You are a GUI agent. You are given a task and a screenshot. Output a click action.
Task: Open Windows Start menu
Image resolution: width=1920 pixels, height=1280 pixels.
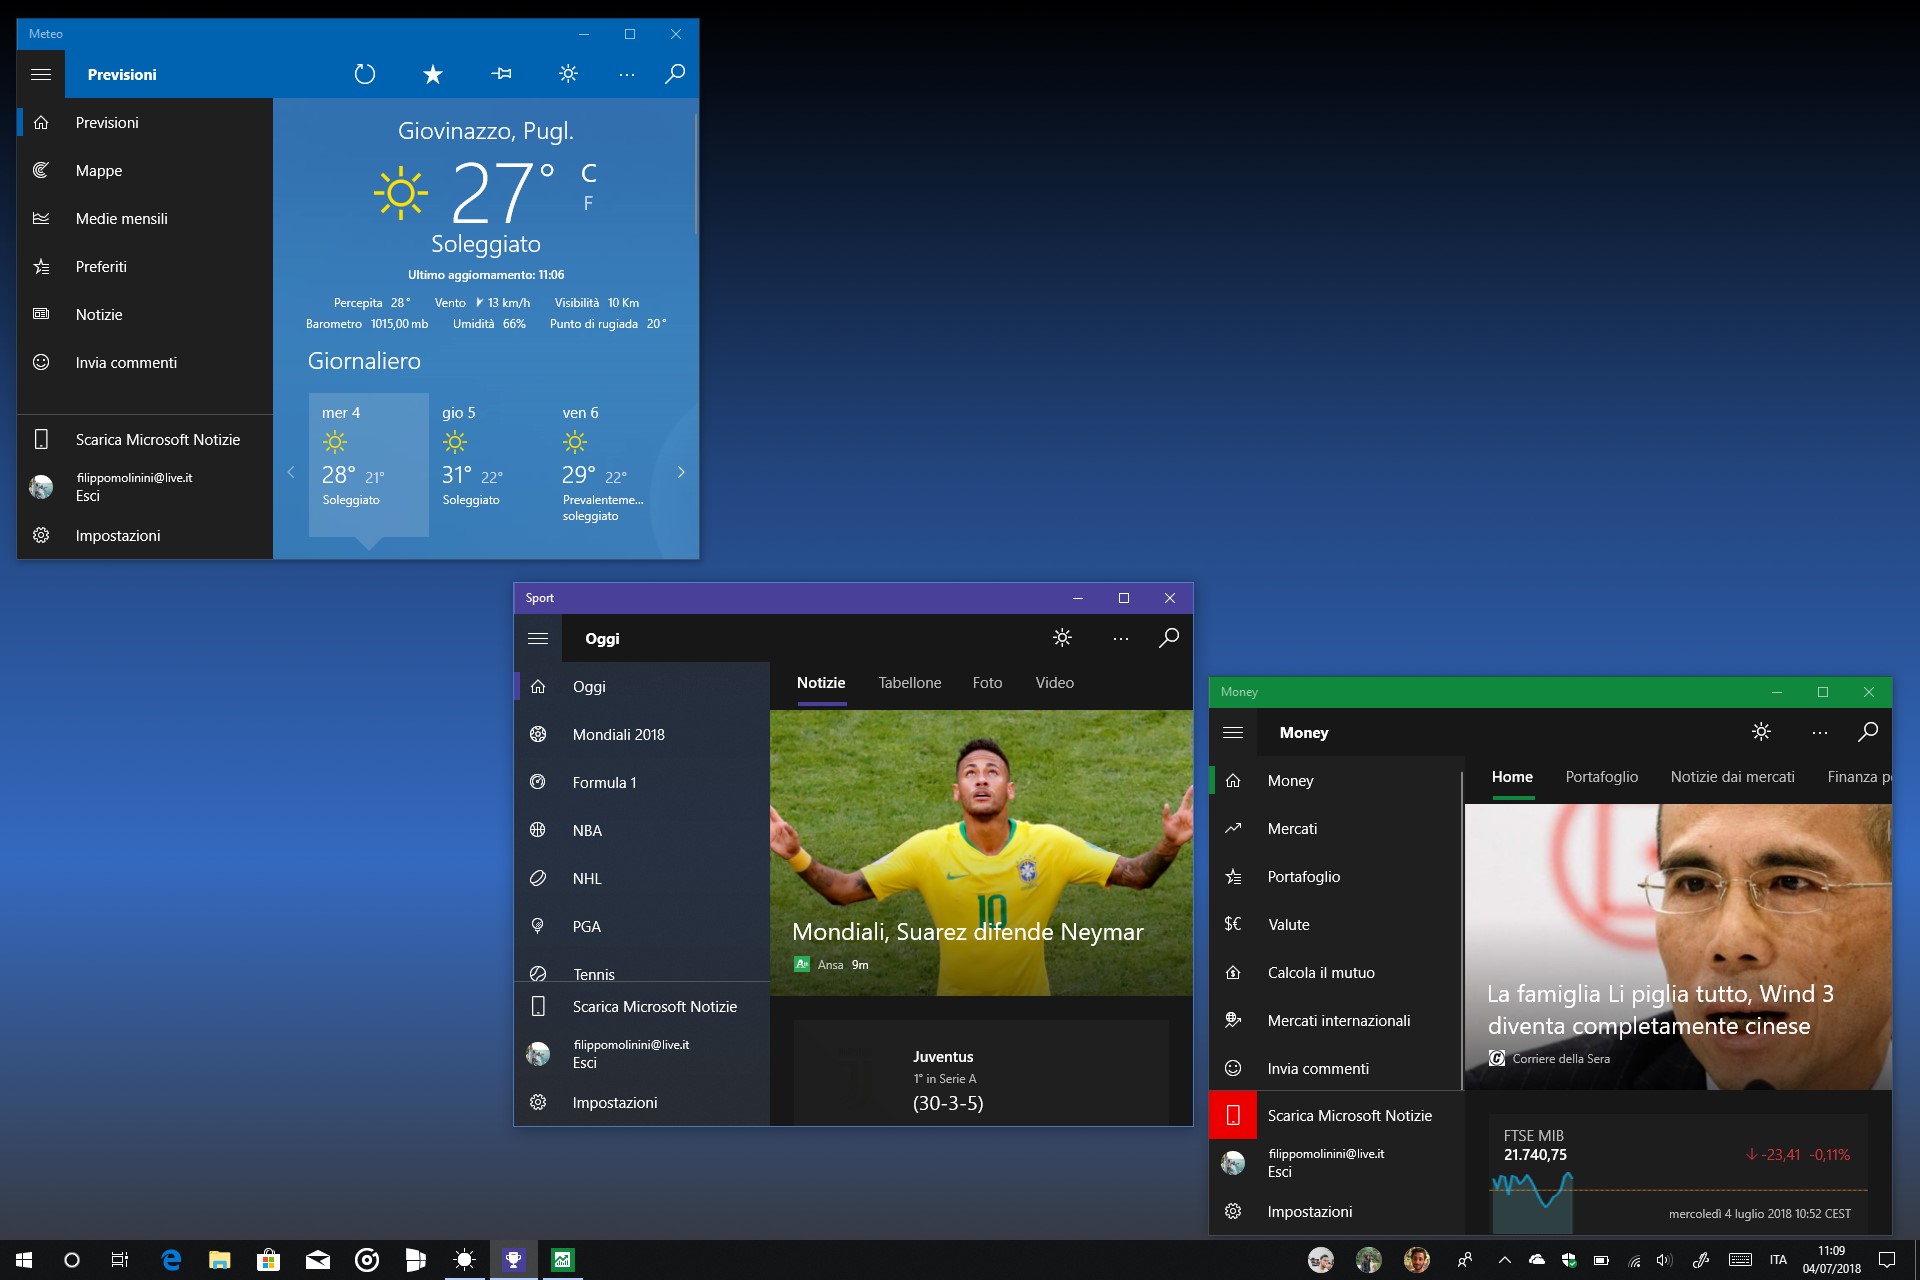pyautogui.click(x=24, y=1260)
